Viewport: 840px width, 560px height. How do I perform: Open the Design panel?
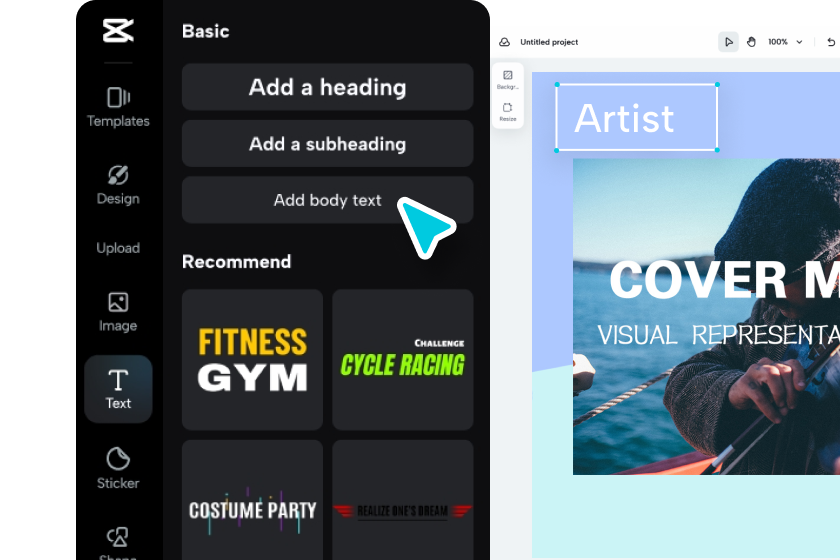[118, 185]
